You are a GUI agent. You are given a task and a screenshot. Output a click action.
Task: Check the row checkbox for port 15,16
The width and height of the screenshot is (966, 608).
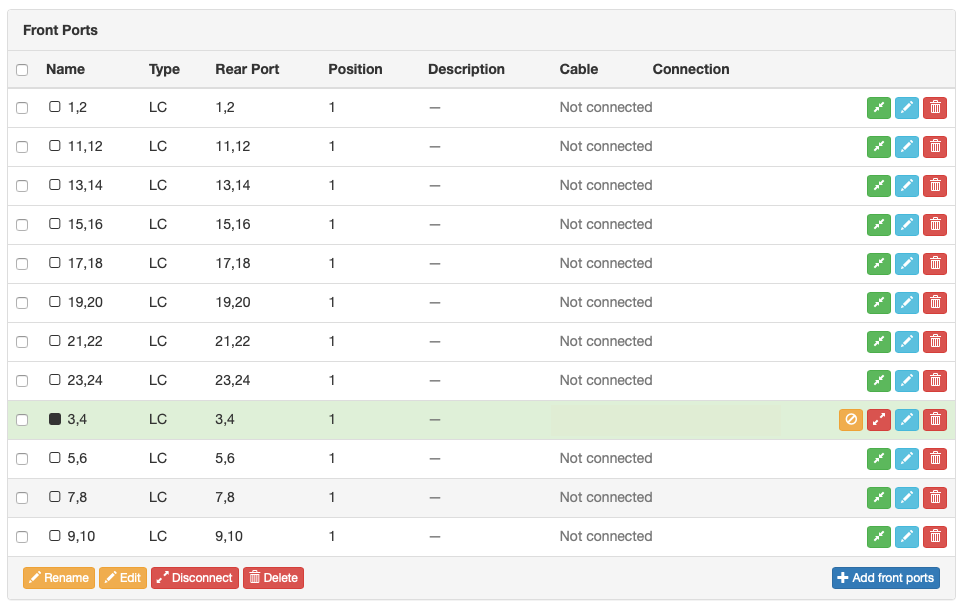click(22, 225)
